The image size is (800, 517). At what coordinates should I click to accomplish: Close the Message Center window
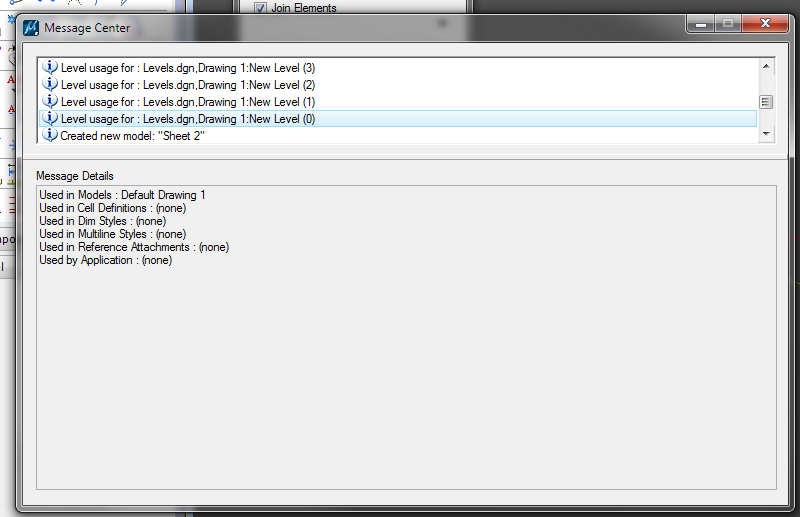coord(765,23)
